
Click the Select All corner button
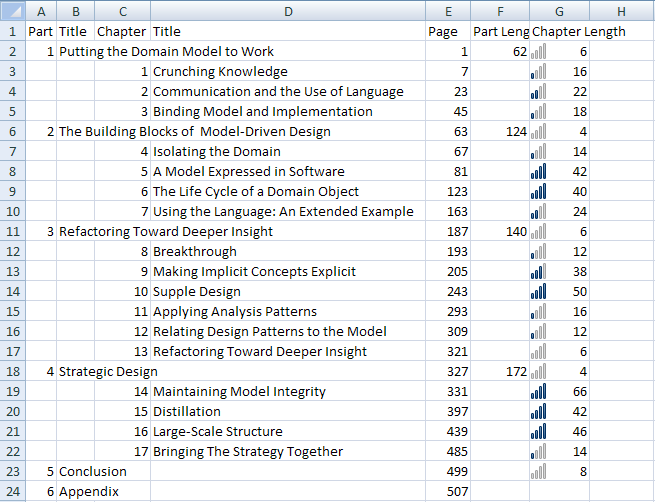tap(13, 11)
